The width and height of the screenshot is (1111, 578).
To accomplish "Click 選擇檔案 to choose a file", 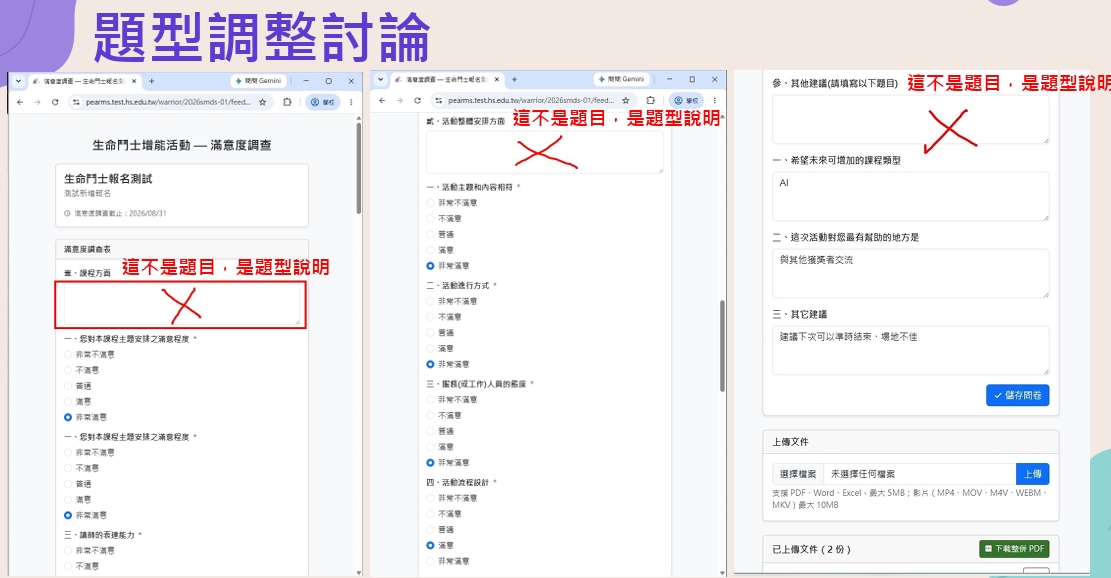I will pos(798,474).
